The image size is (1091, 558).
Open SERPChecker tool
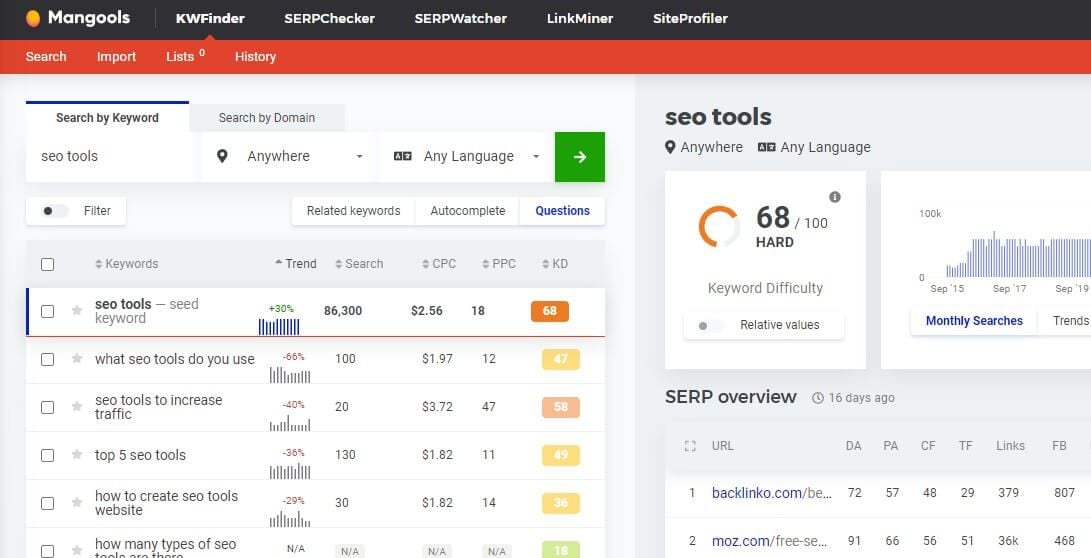[329, 19]
